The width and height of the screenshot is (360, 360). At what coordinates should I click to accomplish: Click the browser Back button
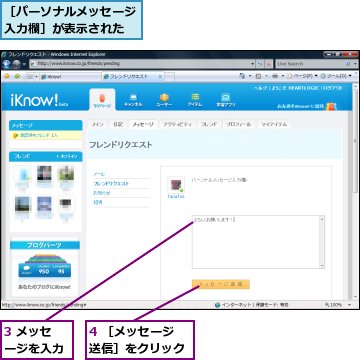click(x=6, y=64)
